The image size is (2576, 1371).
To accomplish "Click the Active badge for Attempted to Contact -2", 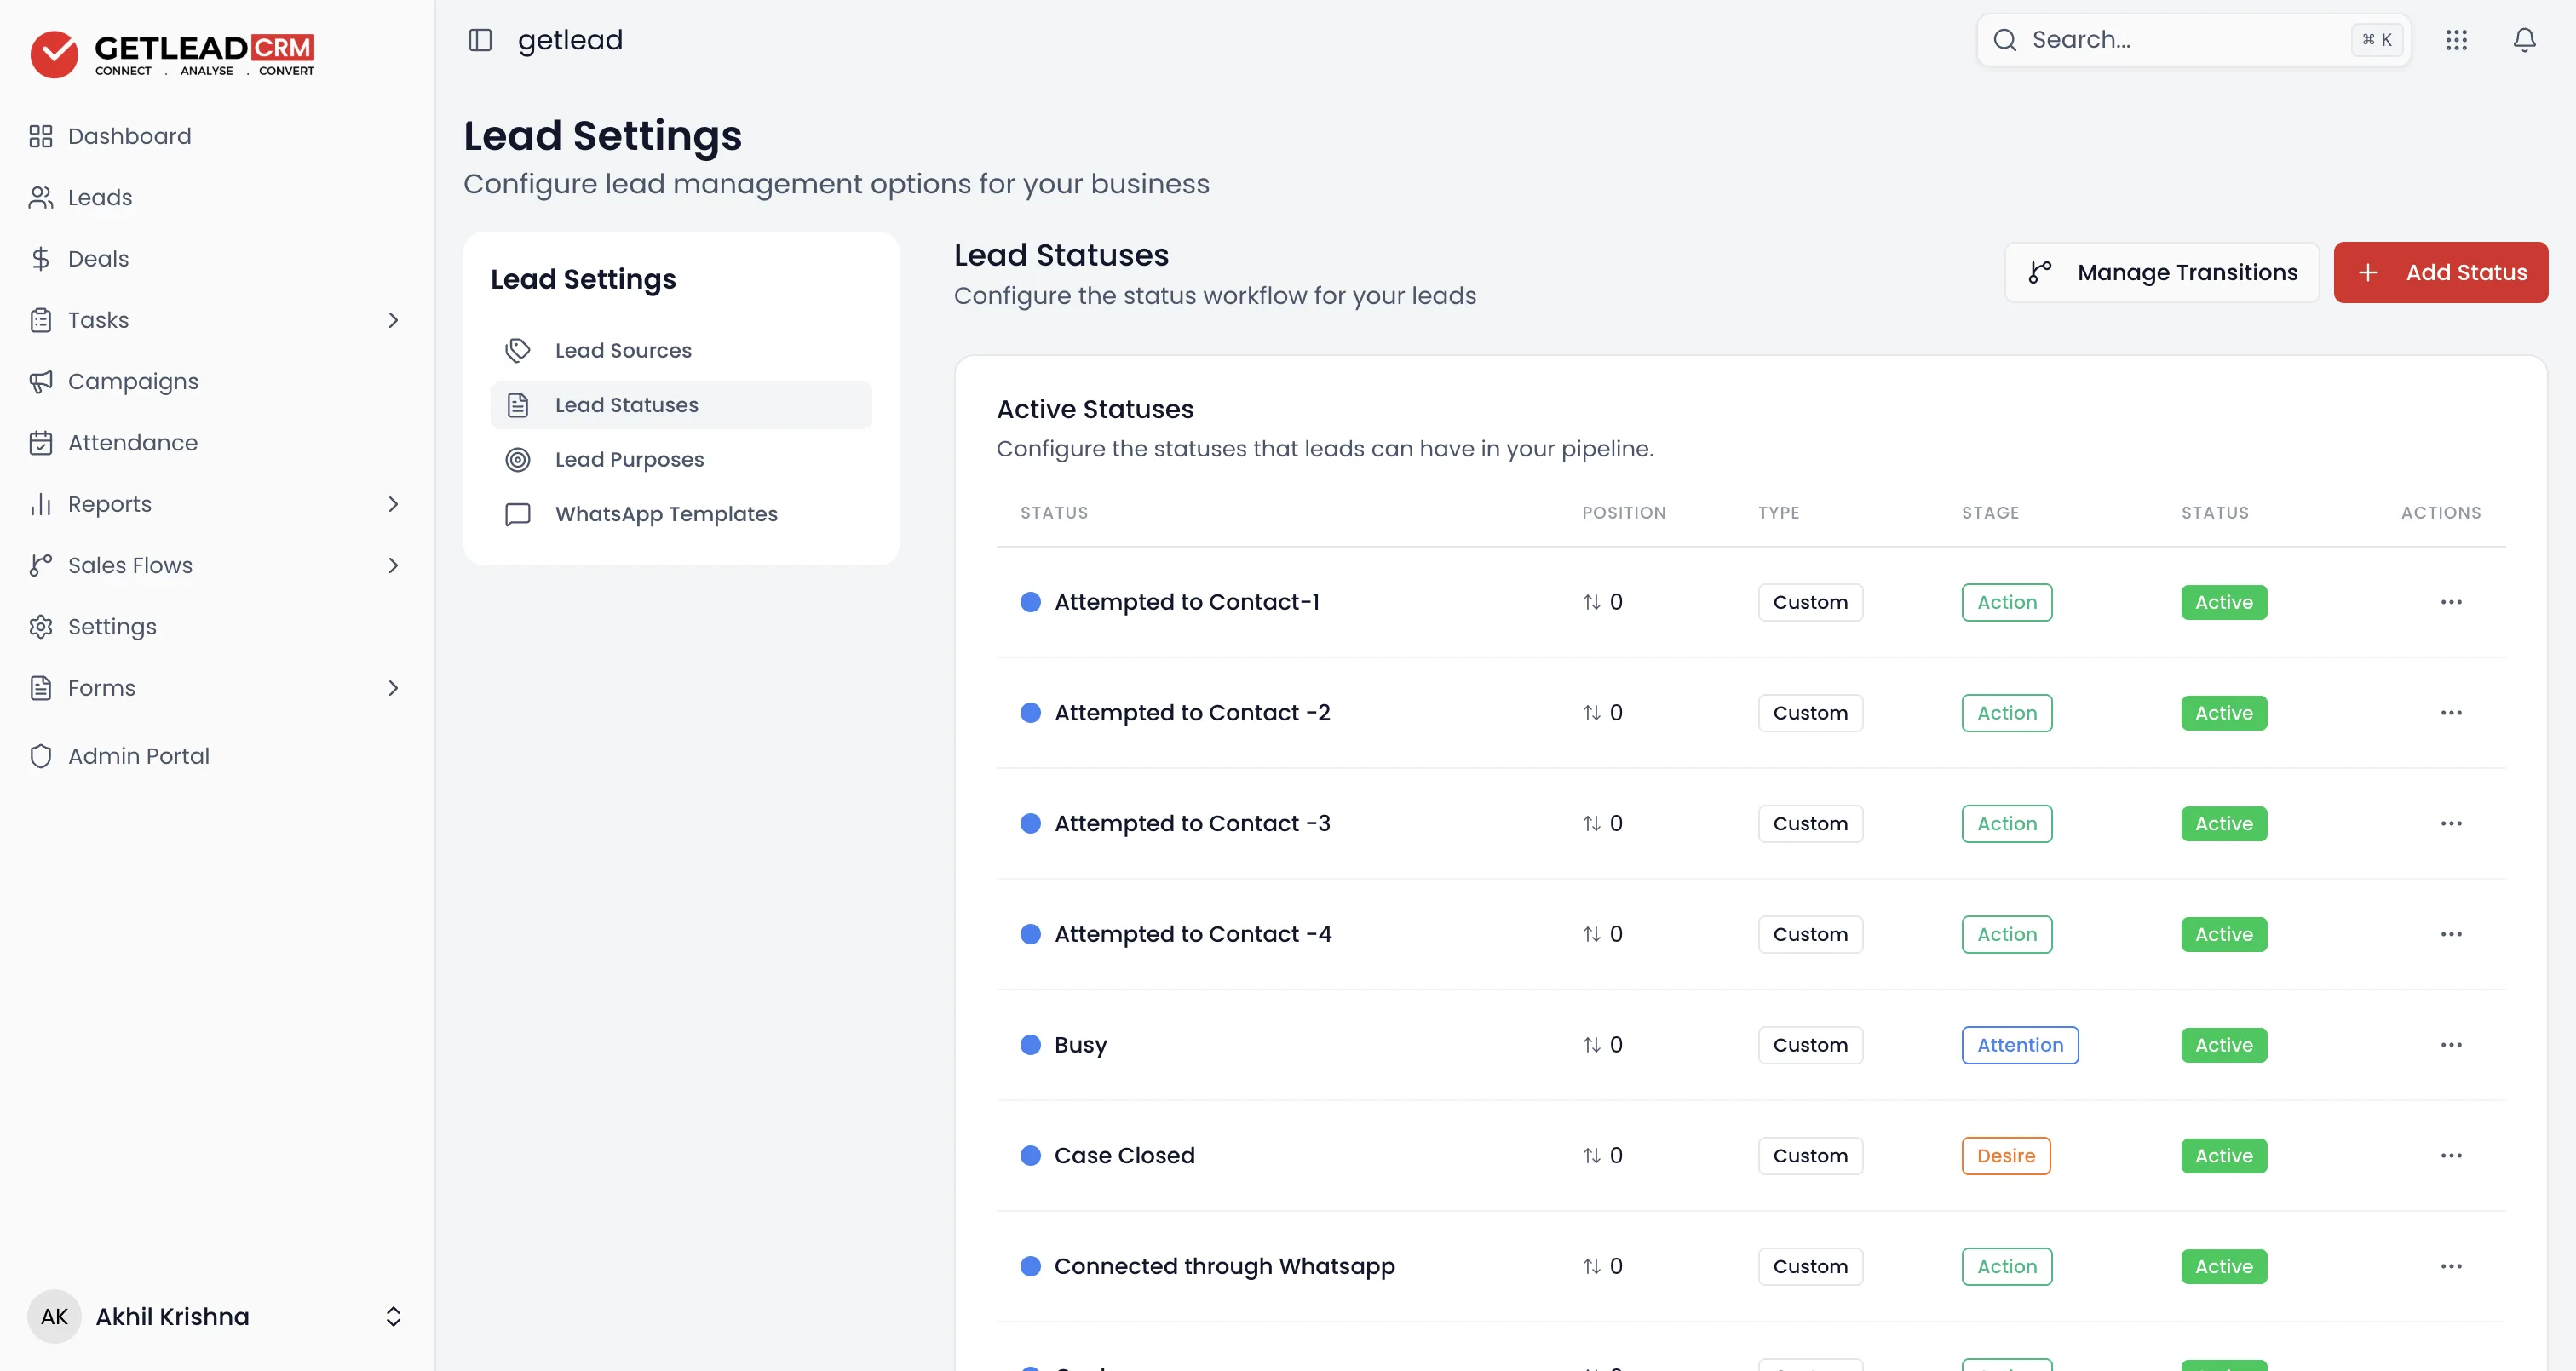I will [2224, 713].
